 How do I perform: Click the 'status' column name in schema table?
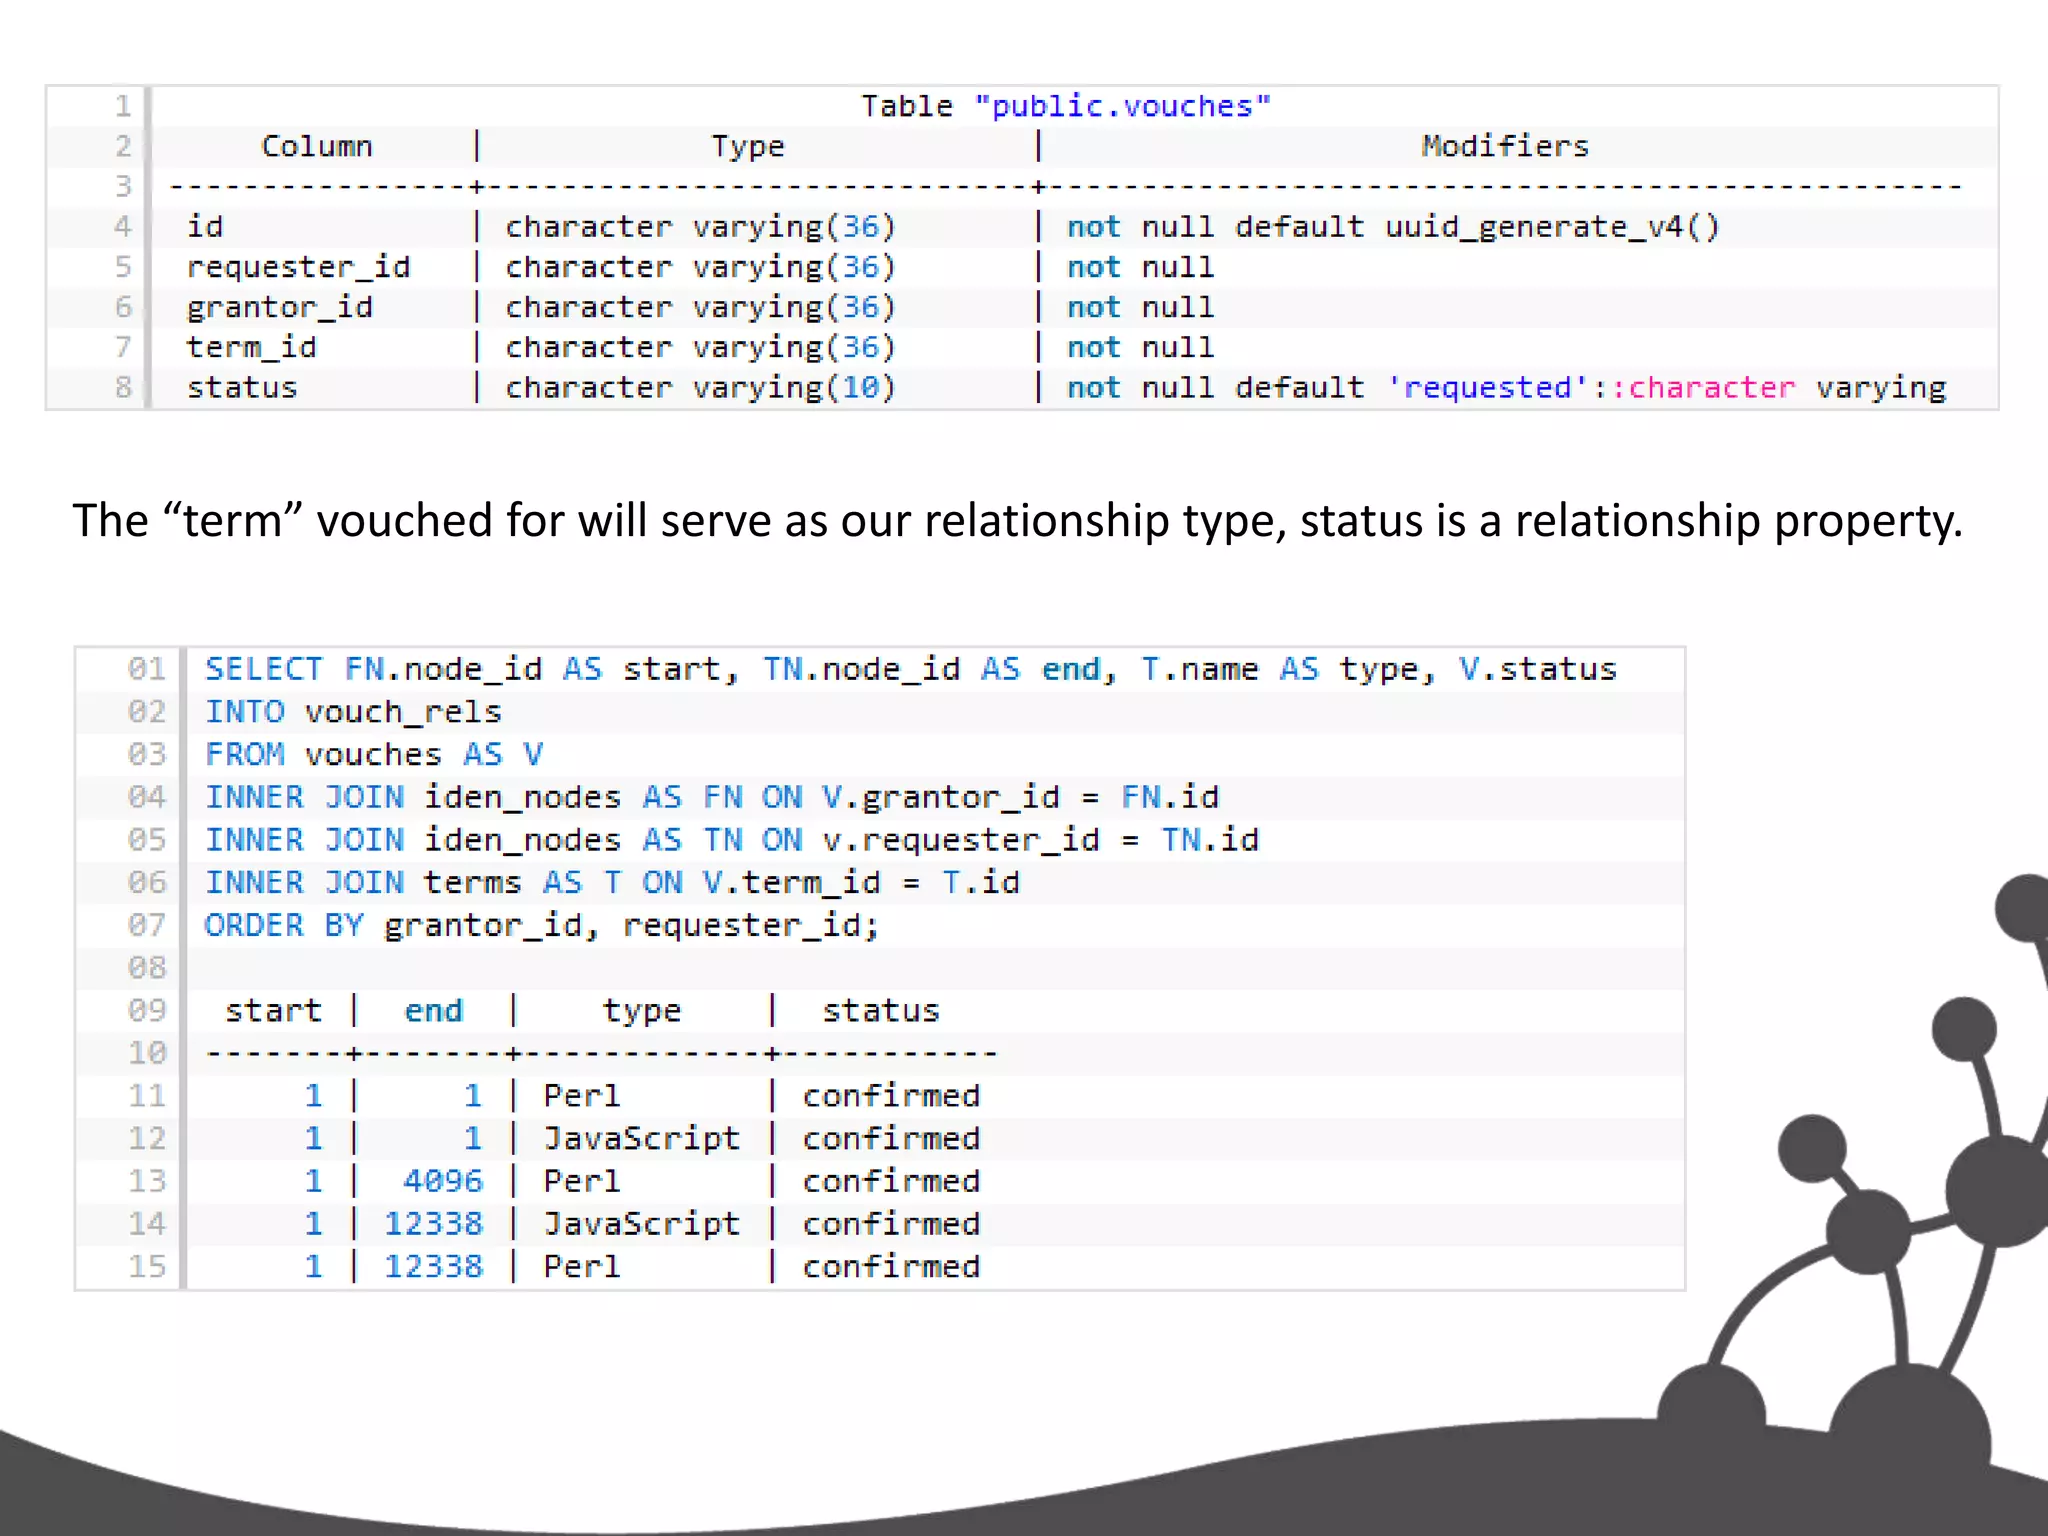click(242, 387)
